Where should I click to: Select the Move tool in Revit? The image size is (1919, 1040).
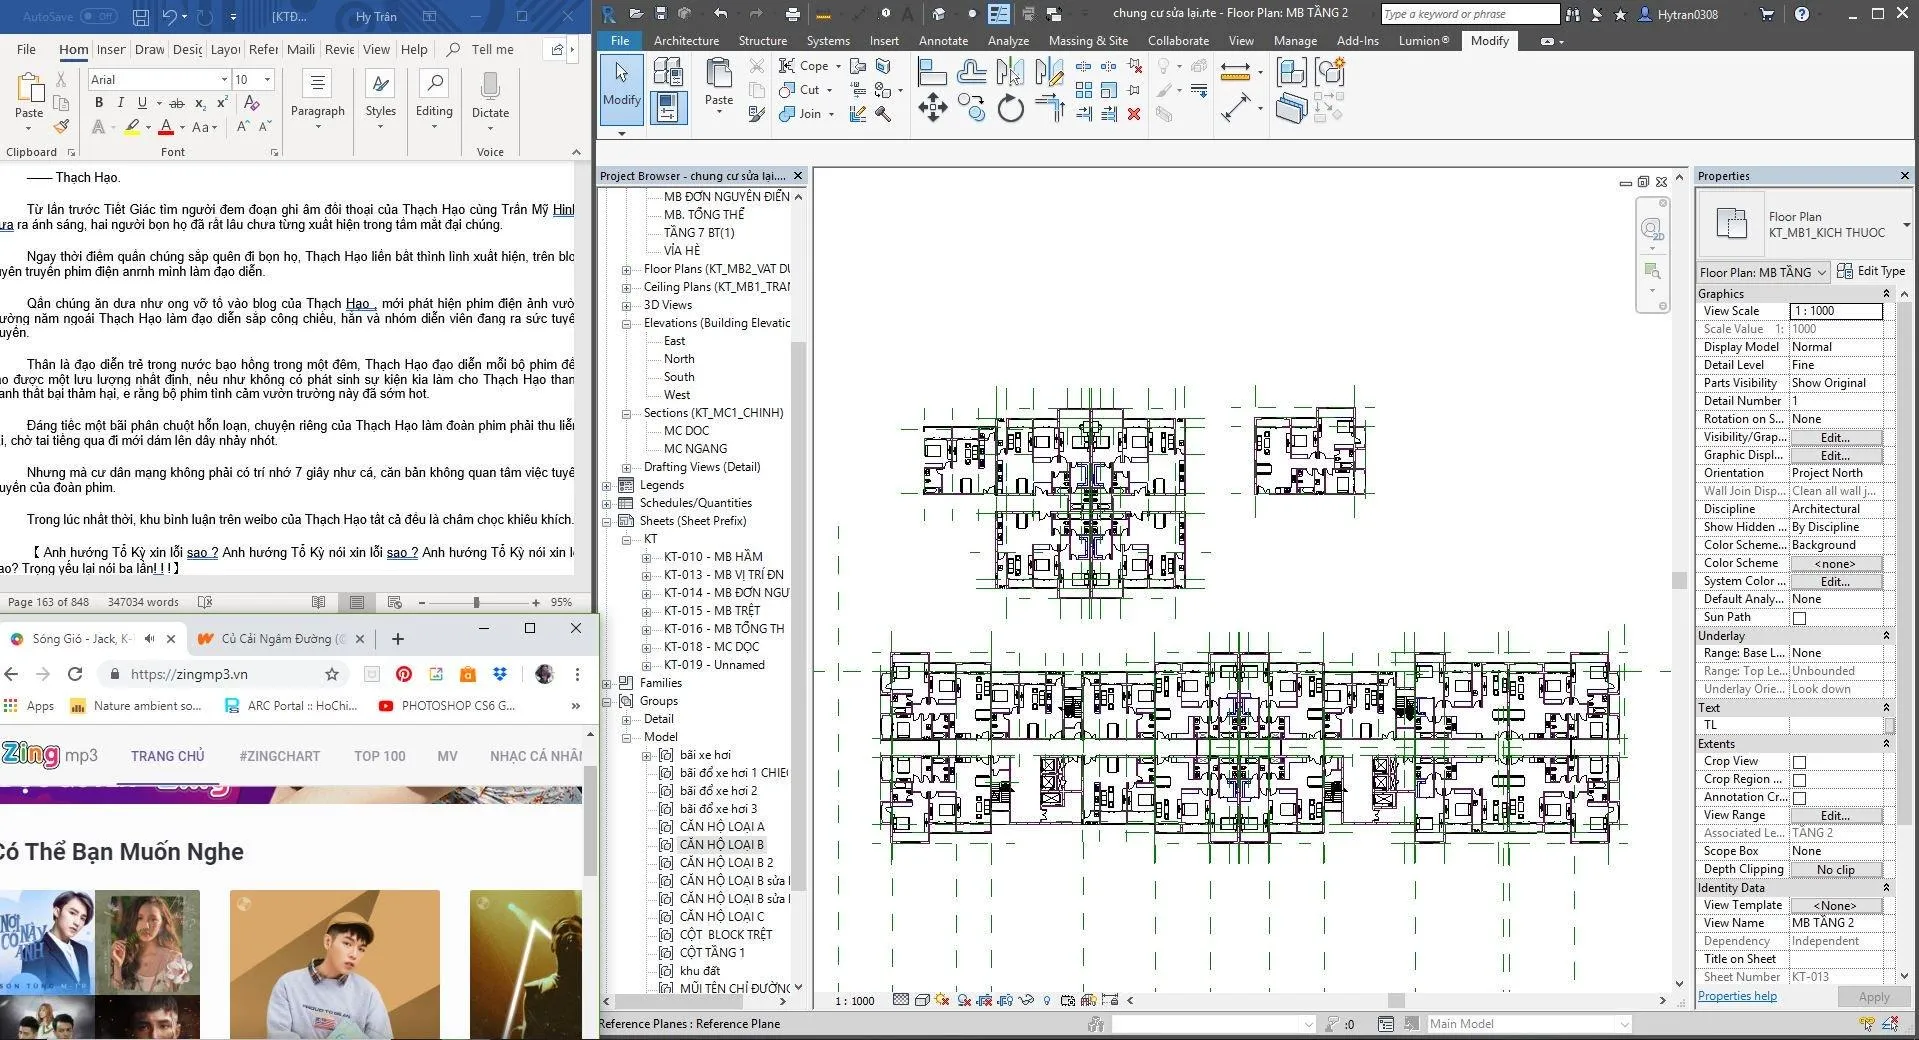pyautogui.click(x=932, y=108)
